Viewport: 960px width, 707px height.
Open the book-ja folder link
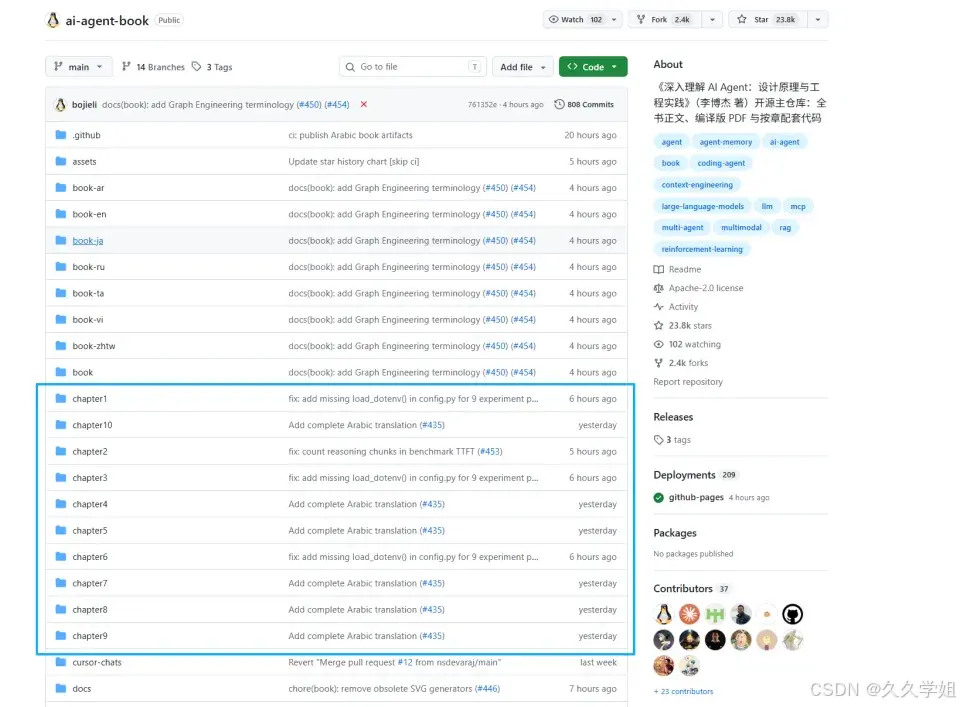[x=88, y=241]
